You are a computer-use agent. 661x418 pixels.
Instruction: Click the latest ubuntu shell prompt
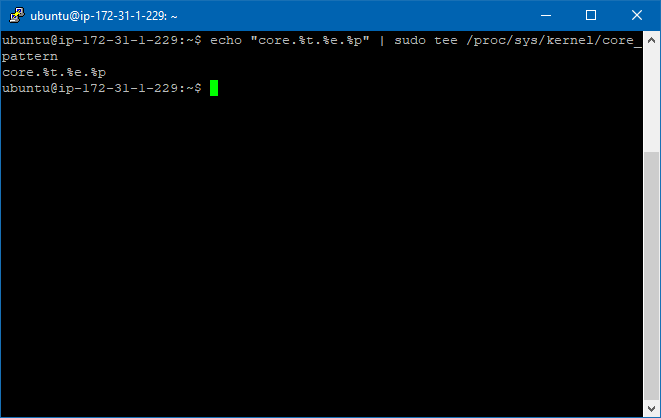coord(102,88)
